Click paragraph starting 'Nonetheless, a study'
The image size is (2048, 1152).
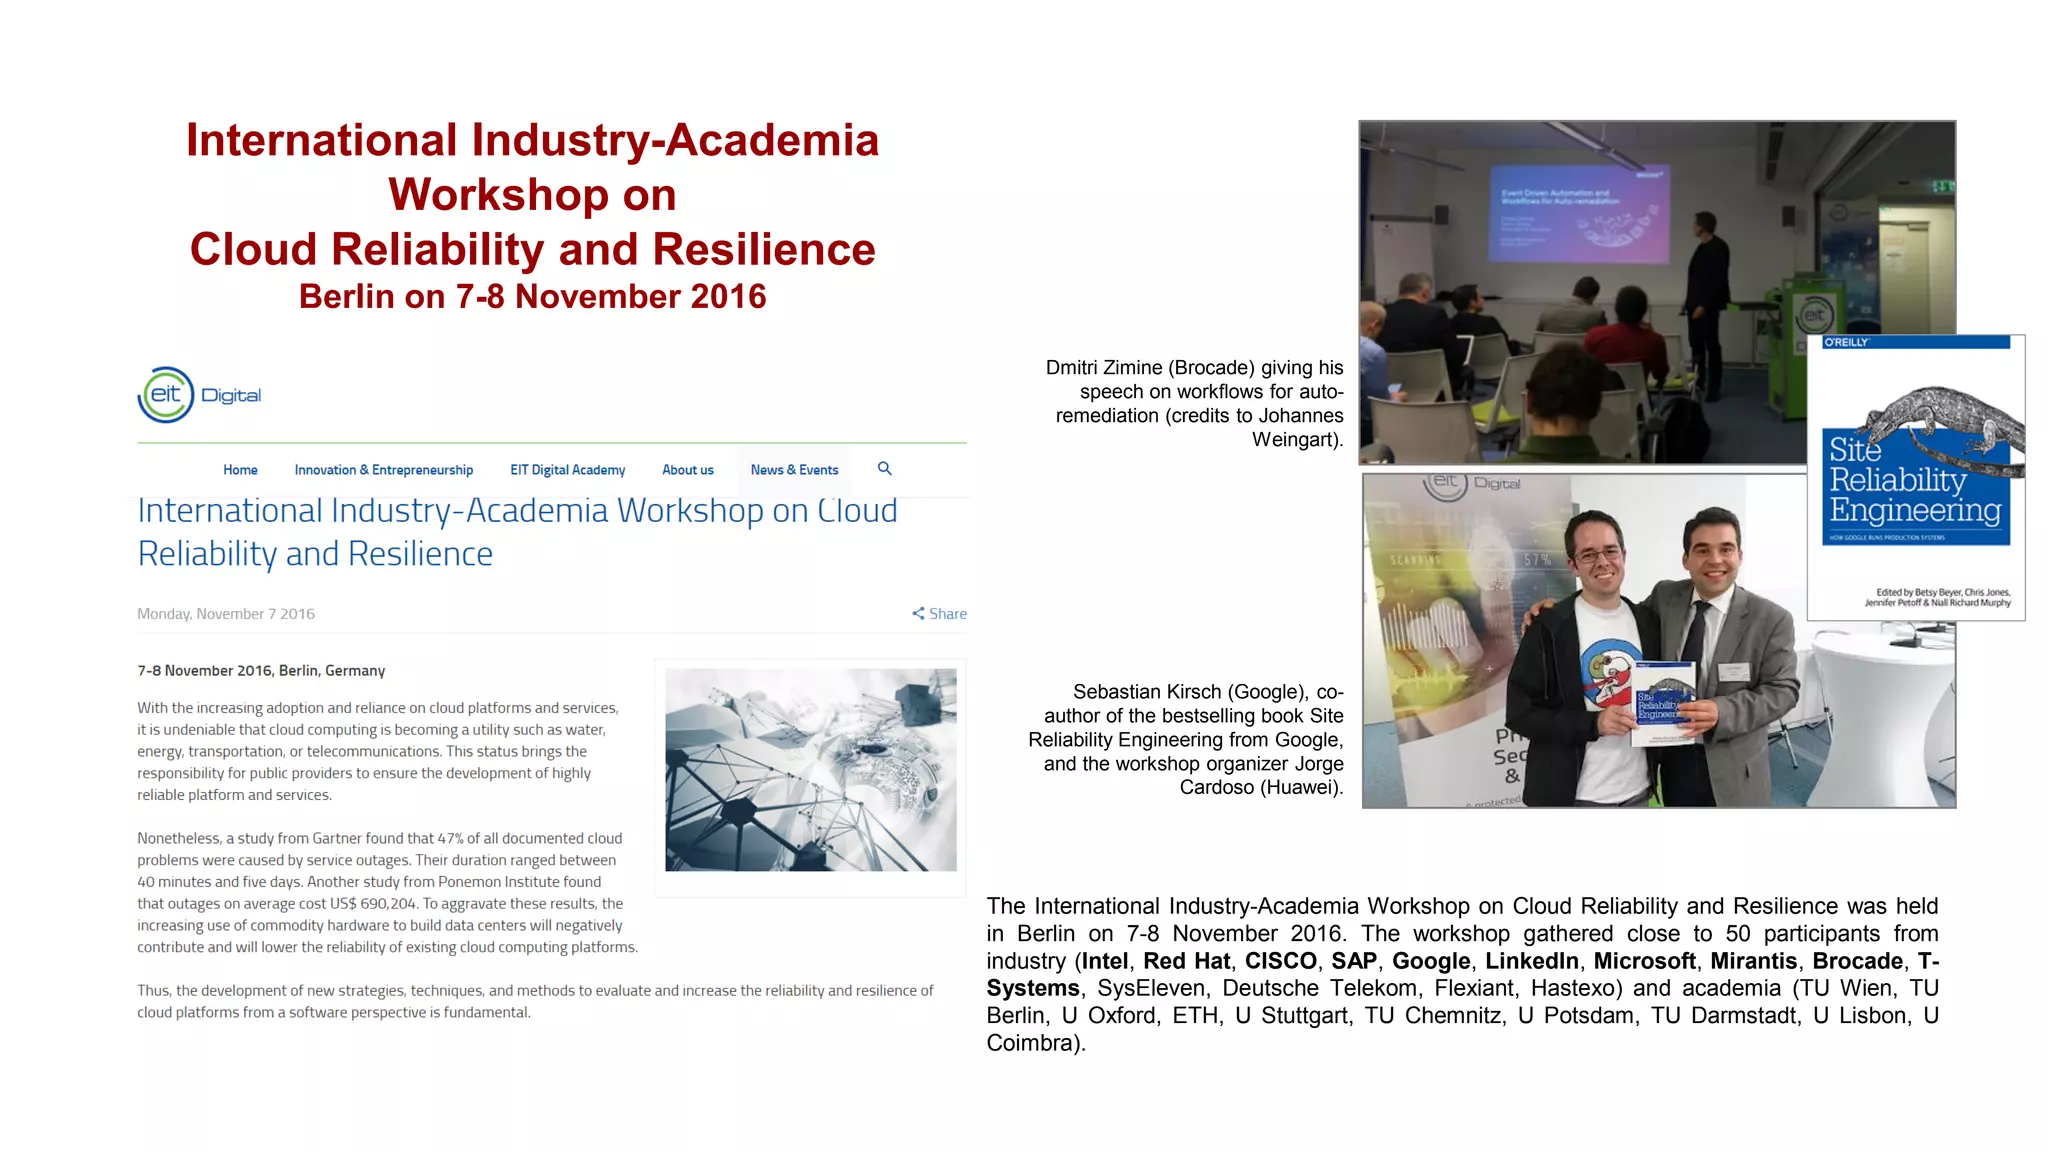point(387,892)
